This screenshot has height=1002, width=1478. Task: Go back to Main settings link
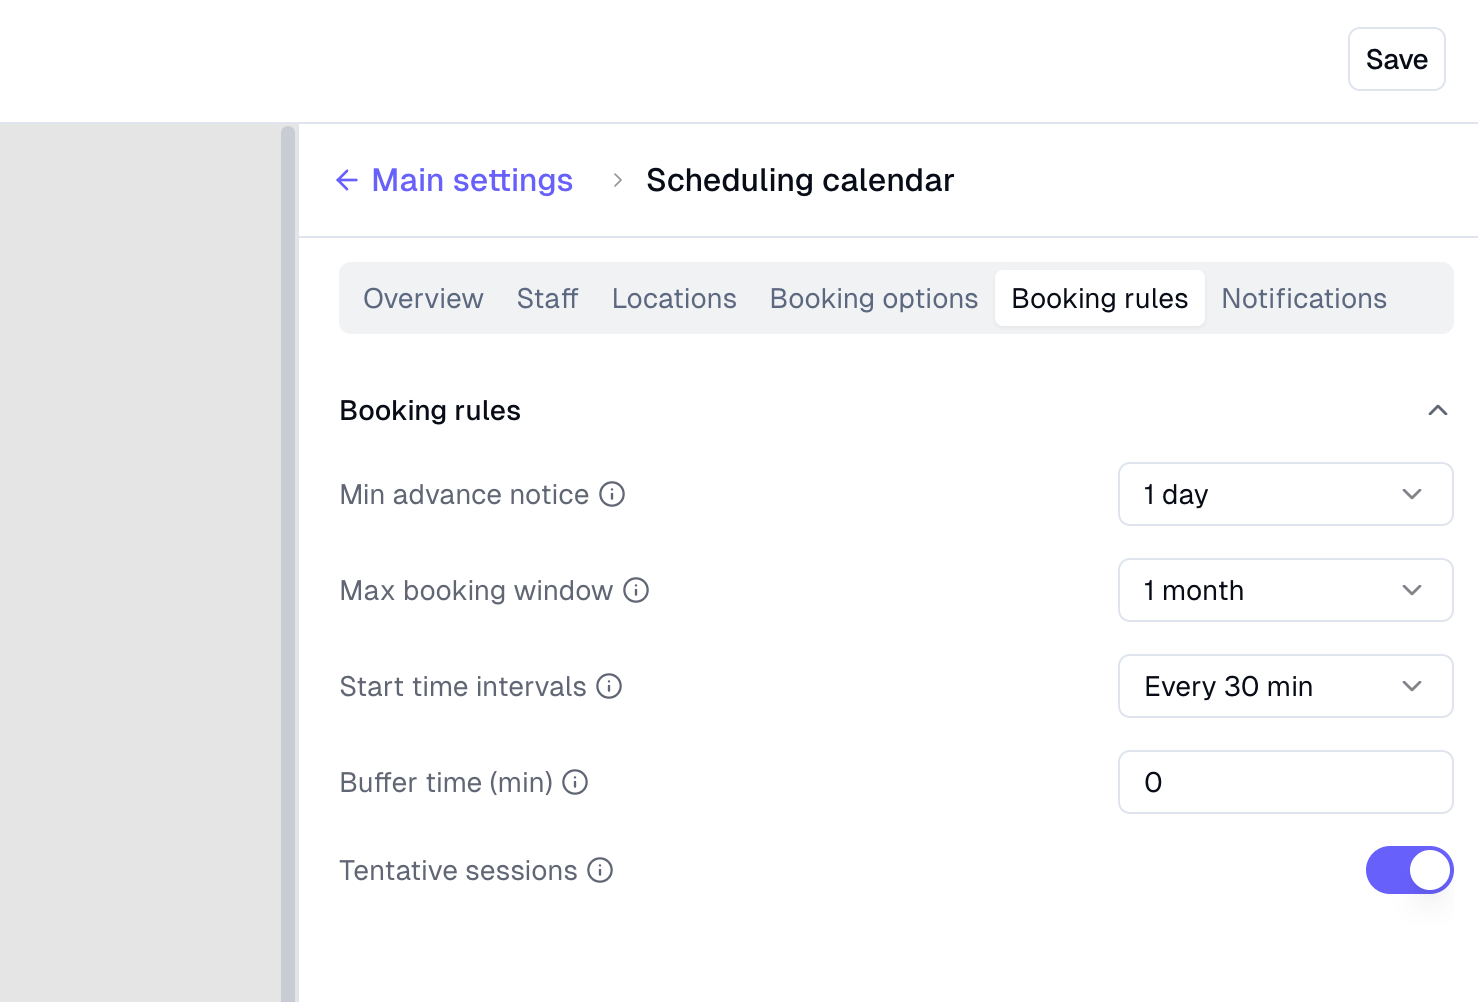[472, 180]
